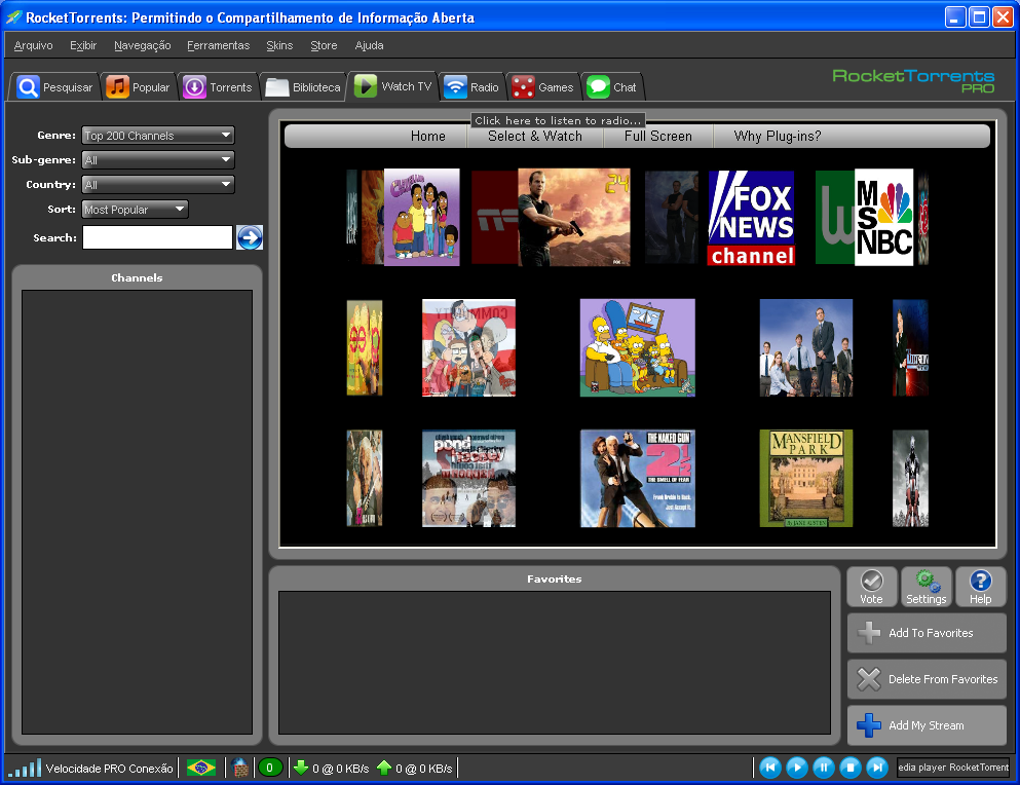Image resolution: width=1020 pixels, height=785 pixels.
Task: Select the Fox News channel thumbnail
Action: coord(751,218)
